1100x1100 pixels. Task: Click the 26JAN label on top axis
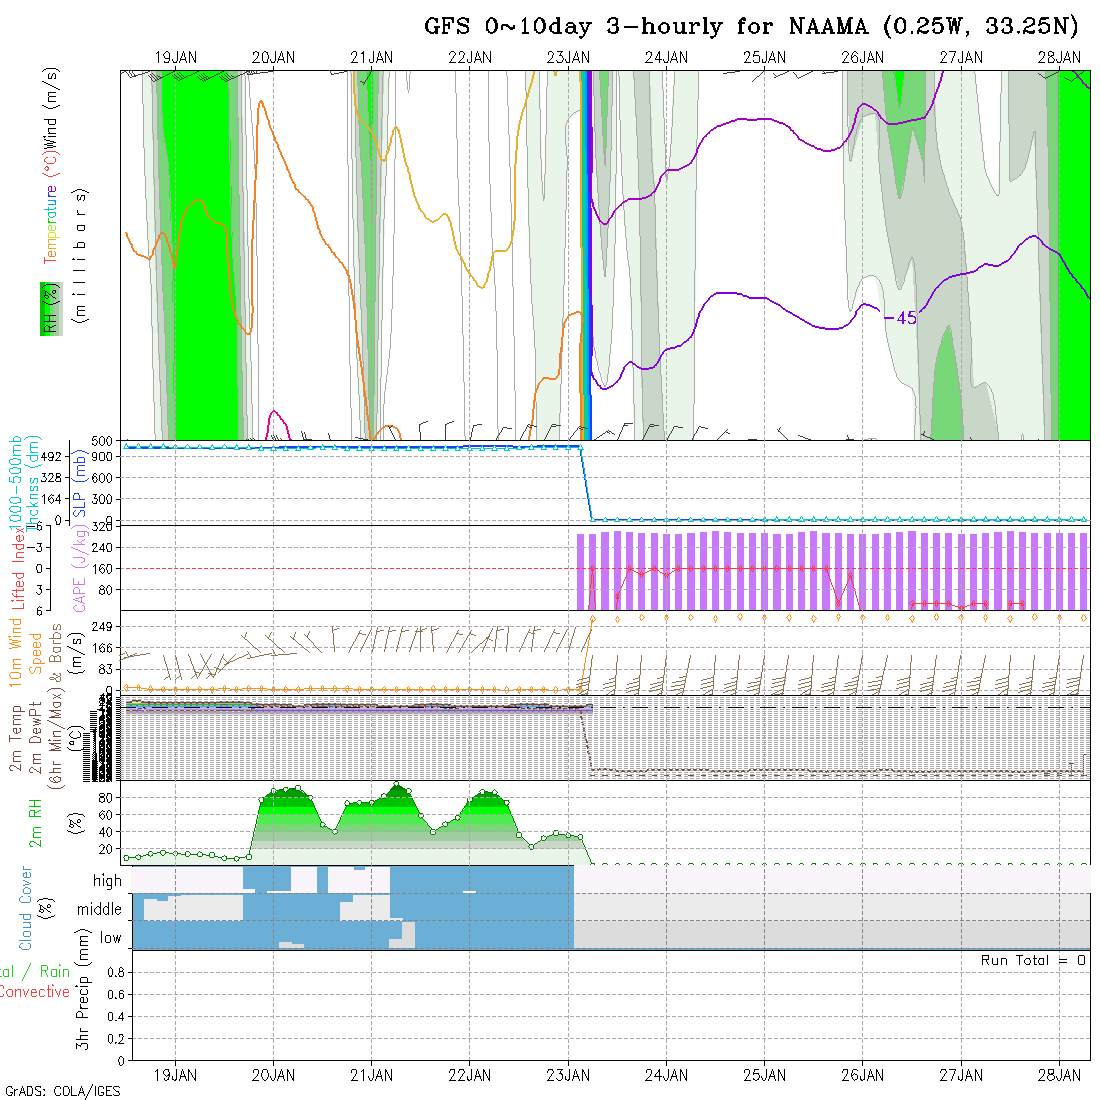tap(862, 58)
